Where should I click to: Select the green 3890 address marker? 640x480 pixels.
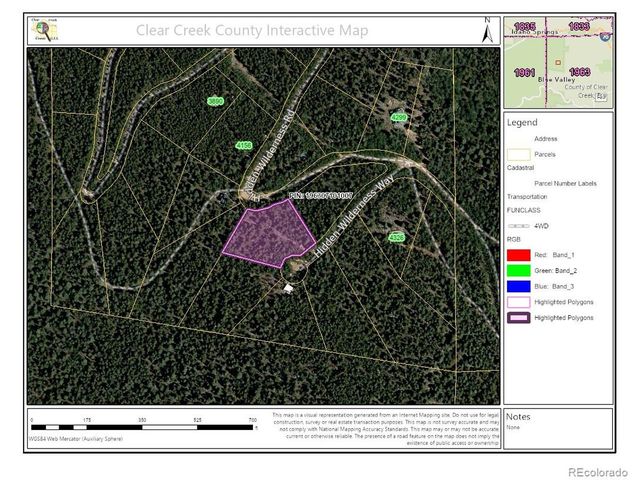pos(216,101)
